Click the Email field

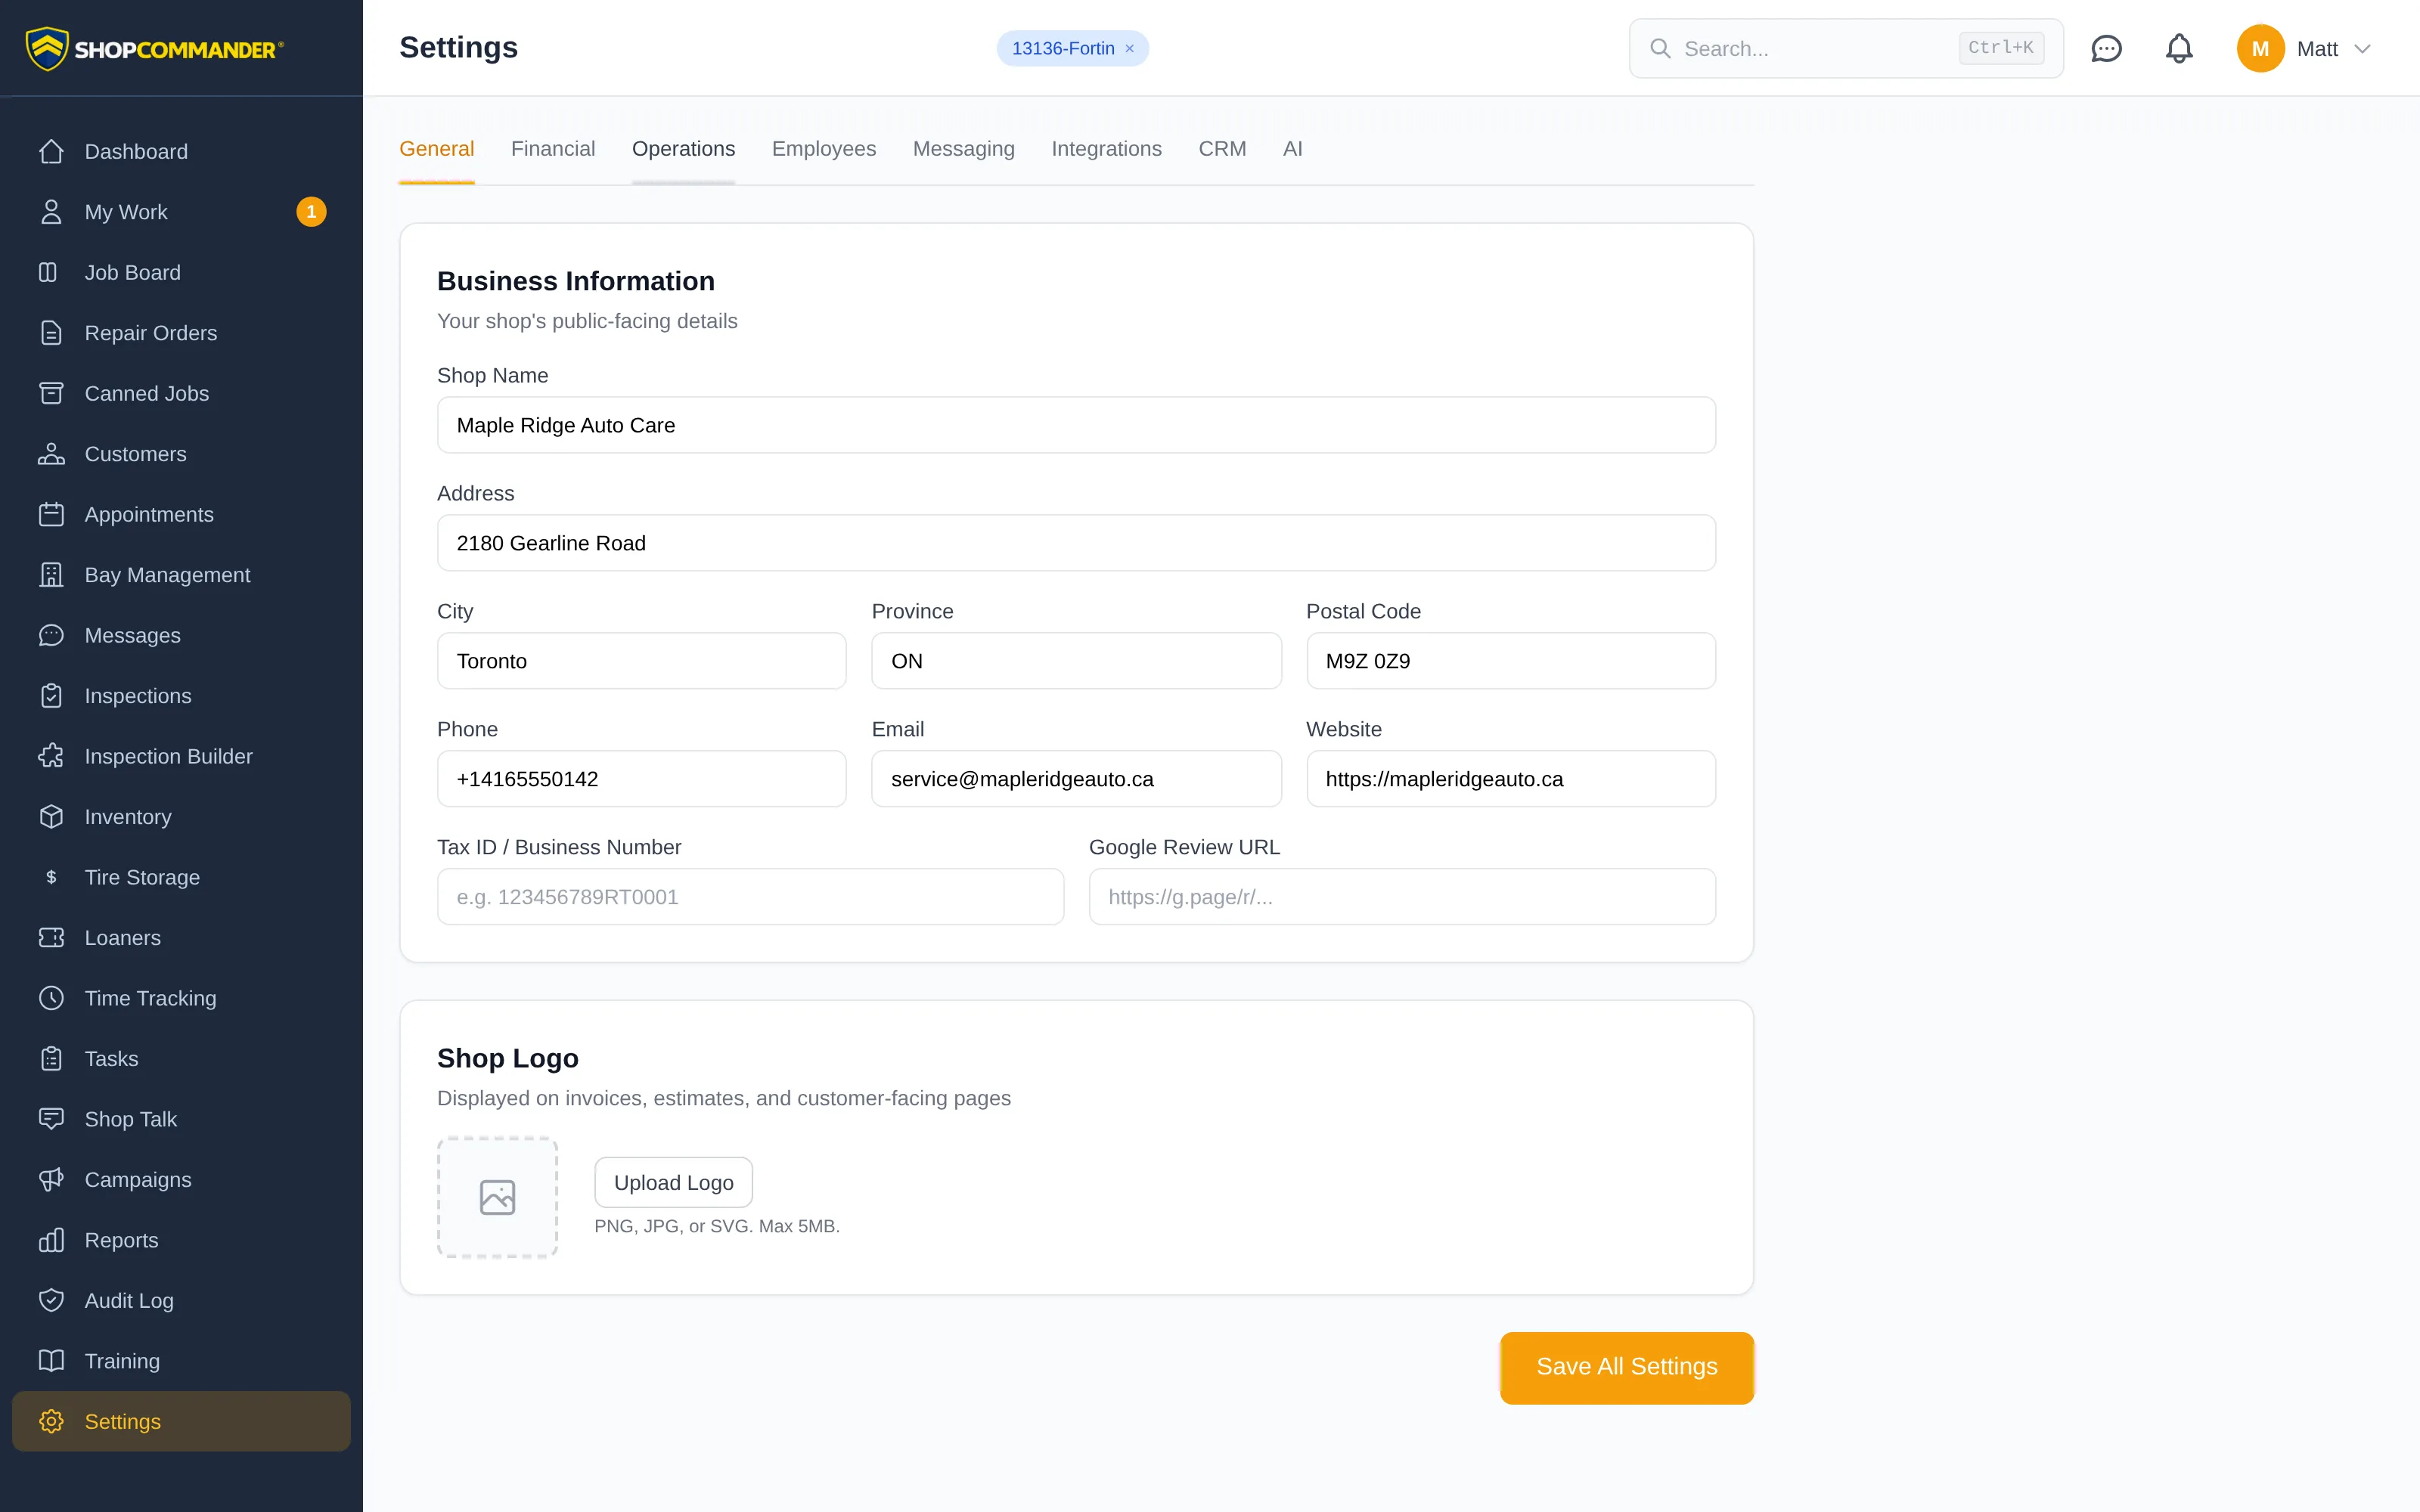tap(1076, 779)
